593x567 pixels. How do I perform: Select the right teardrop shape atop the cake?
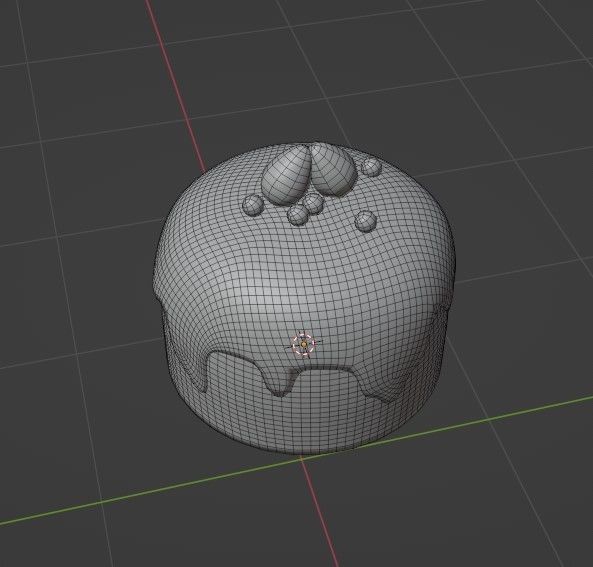(x=334, y=169)
